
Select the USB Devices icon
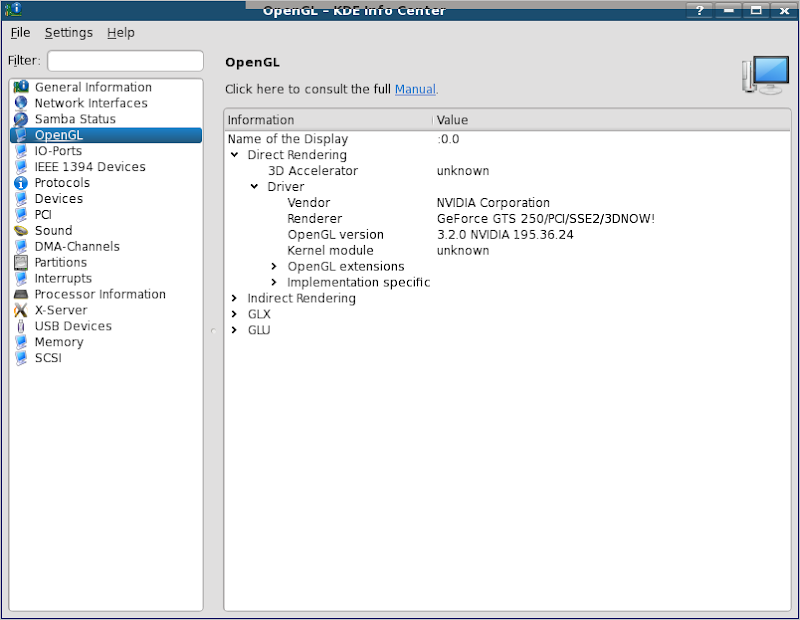21,326
